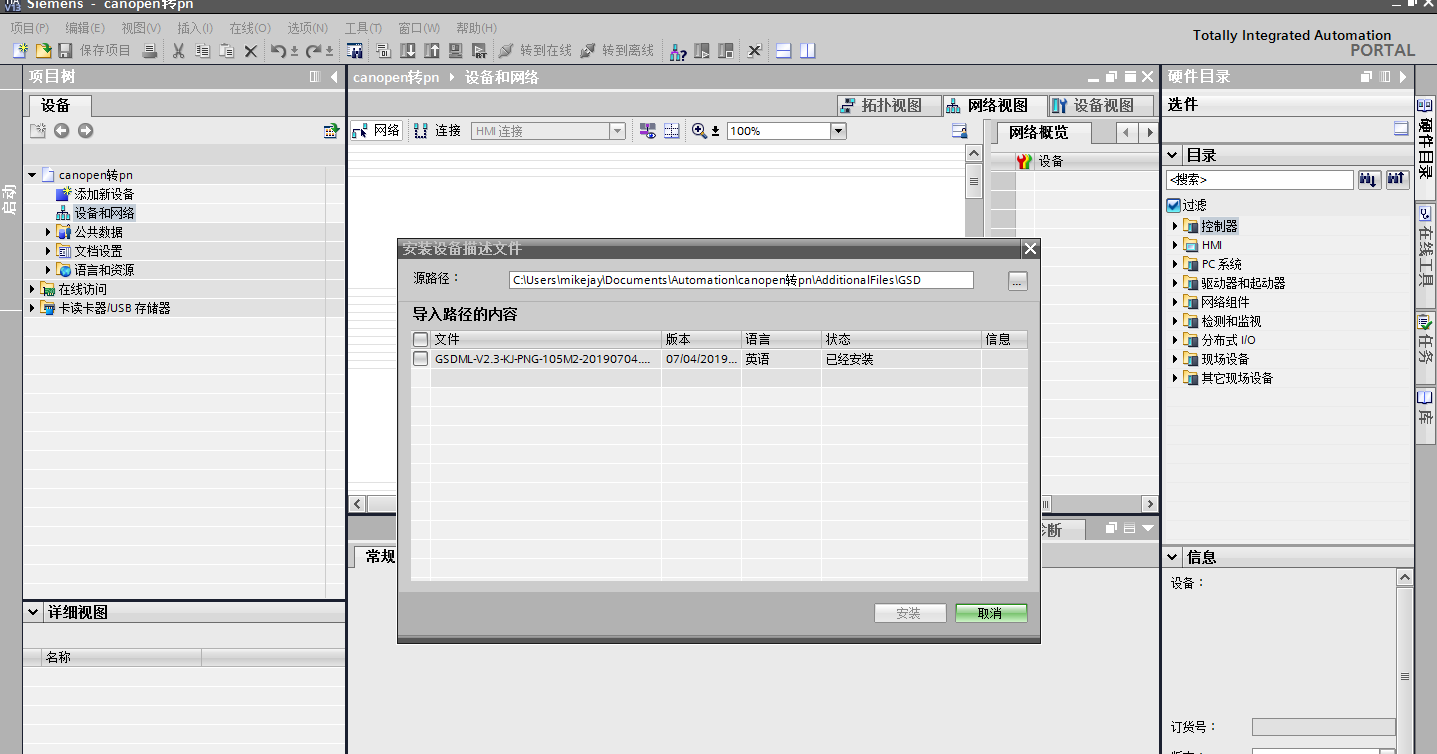
Task: Click the back arrow in project tree
Action: (x=62, y=130)
